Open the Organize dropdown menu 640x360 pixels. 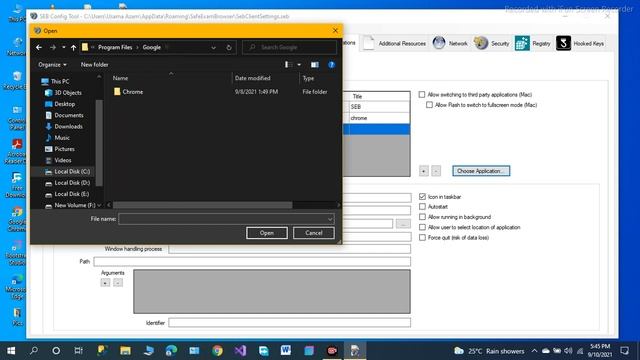pos(52,64)
